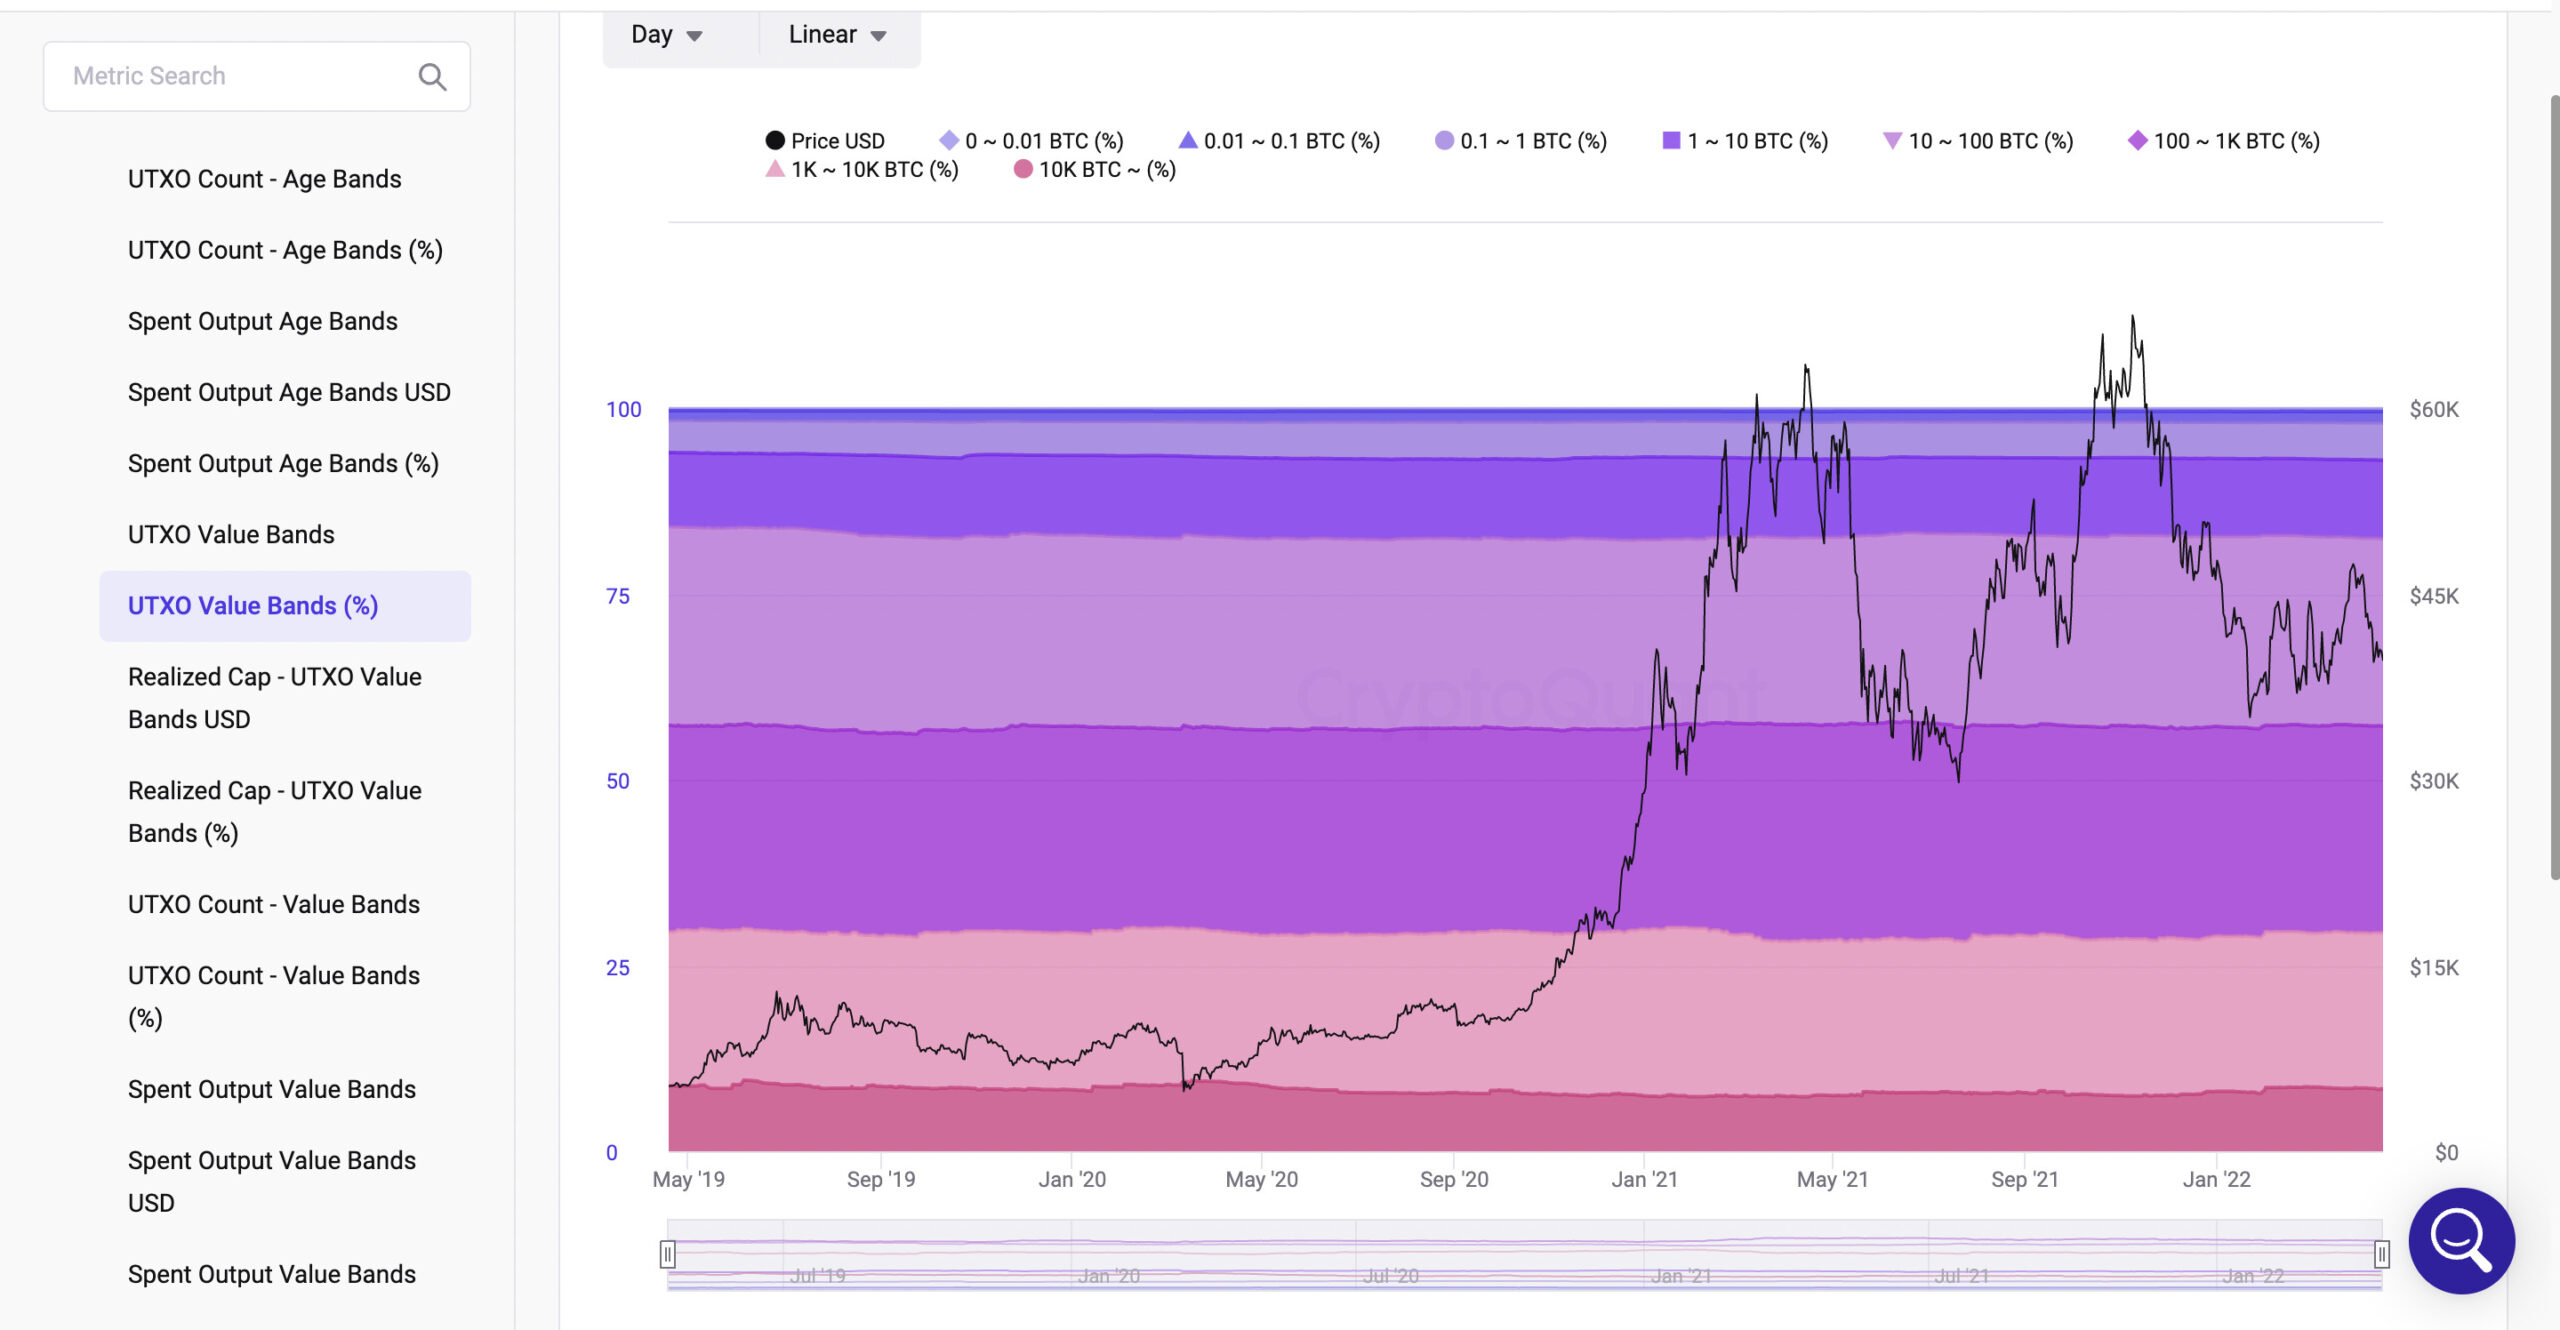Click the right handle of the range navigator
The image size is (2560, 1330).
coord(2382,1254)
